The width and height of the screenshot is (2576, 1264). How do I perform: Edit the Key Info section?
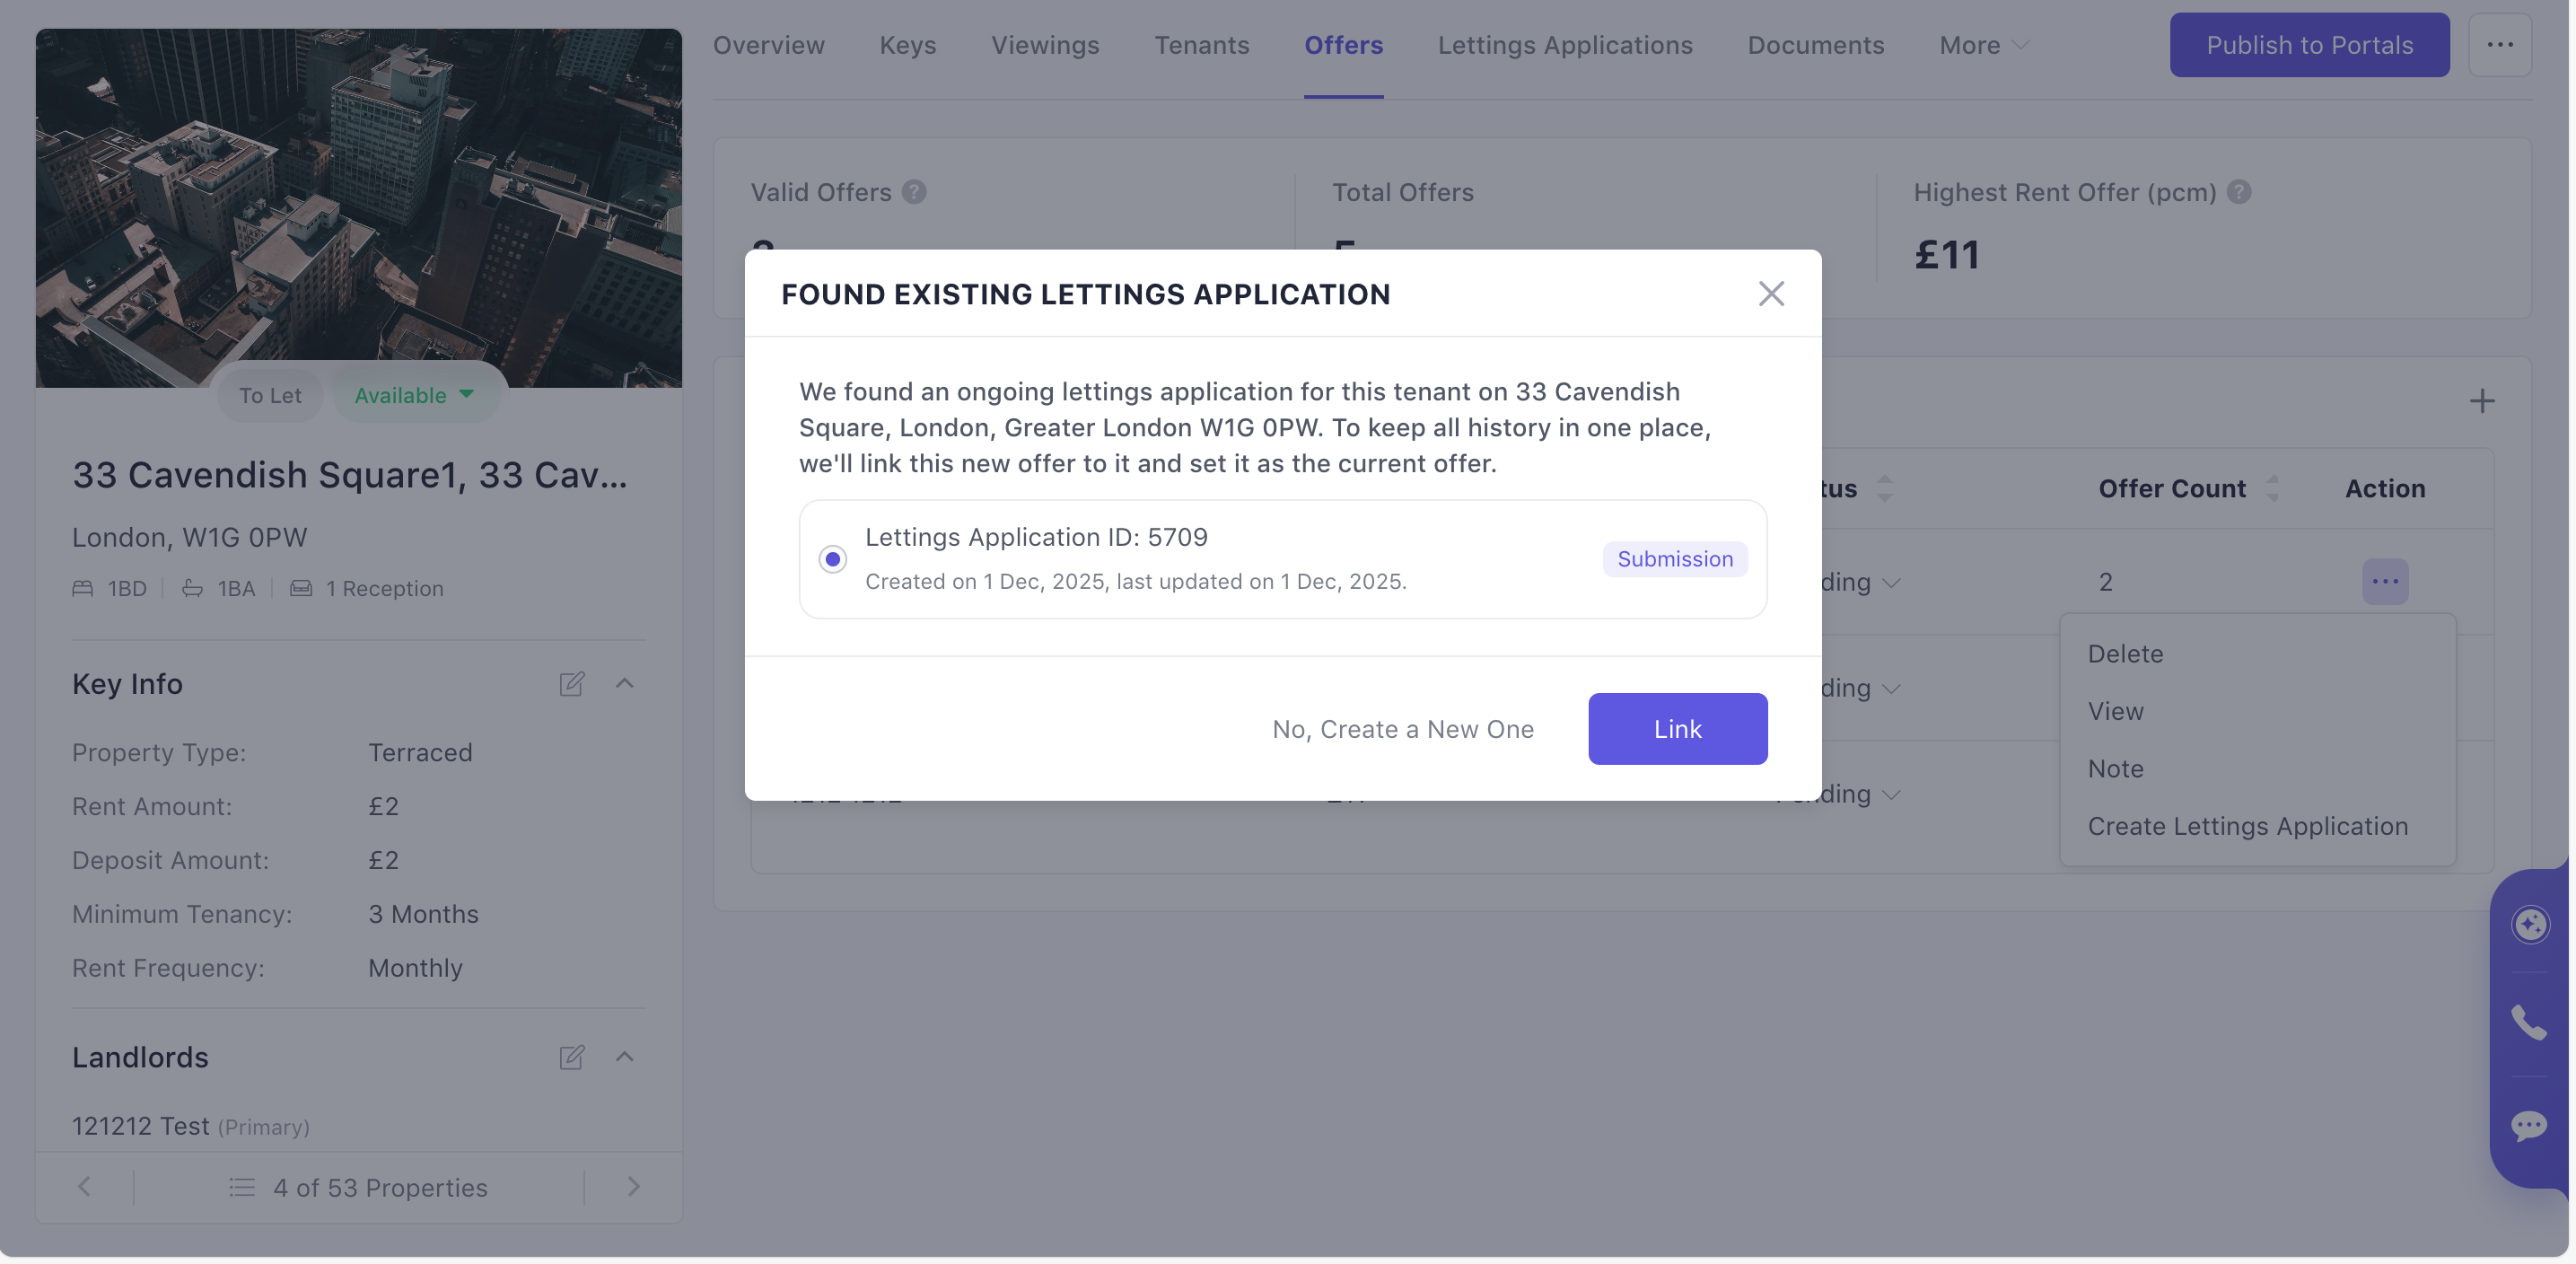click(x=571, y=684)
